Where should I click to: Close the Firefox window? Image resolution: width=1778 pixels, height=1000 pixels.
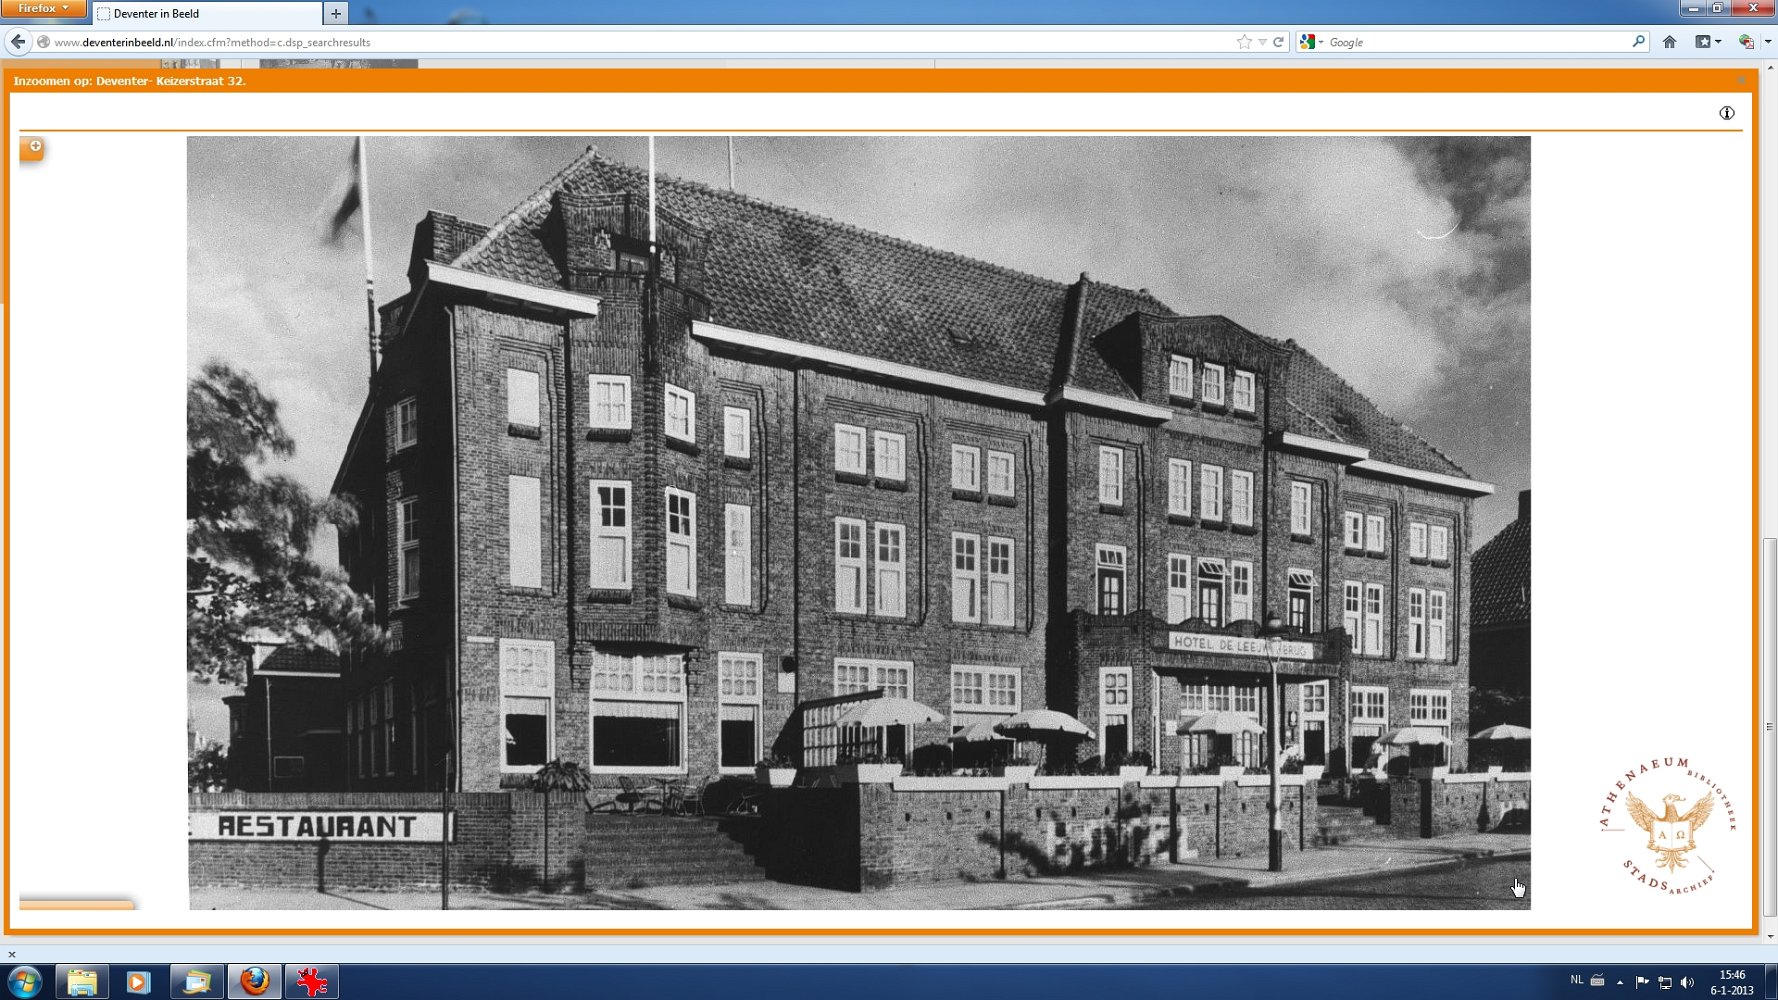(1753, 8)
